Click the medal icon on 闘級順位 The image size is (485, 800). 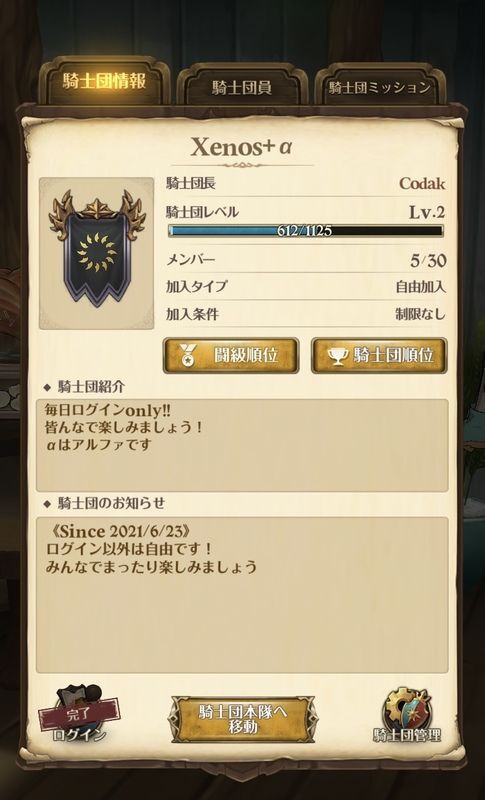coord(189,356)
